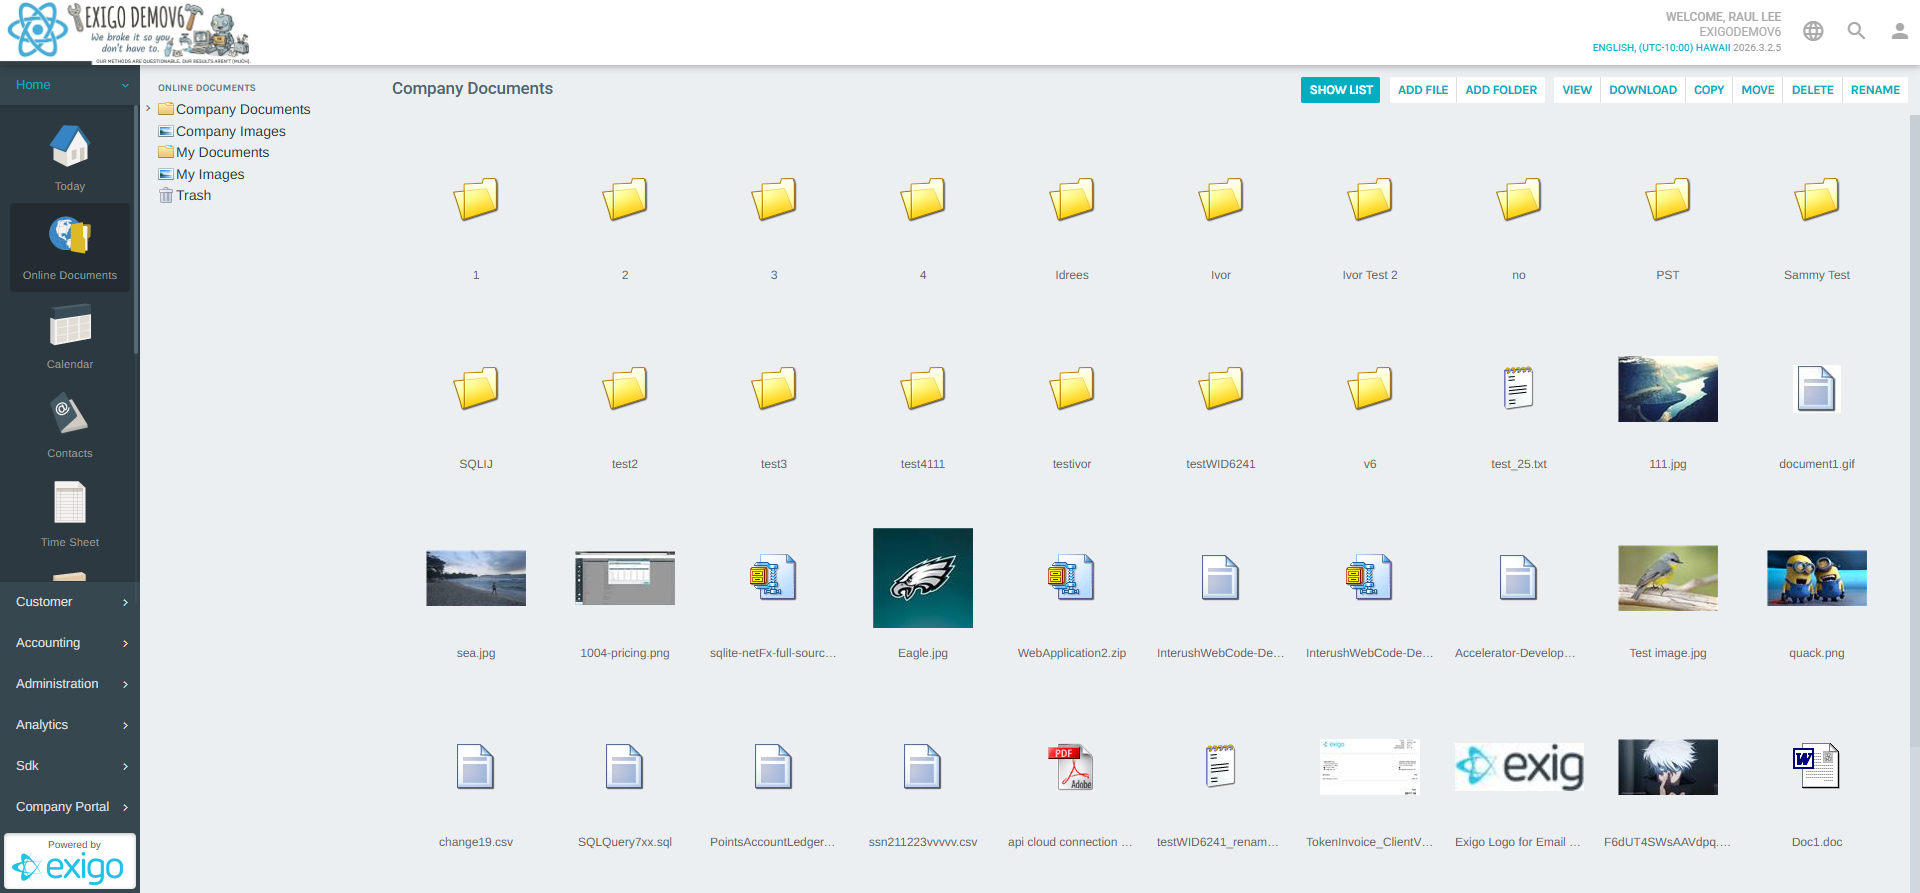This screenshot has width=1920, height=893.
Task: Click the Rename button
Action: point(1875,90)
